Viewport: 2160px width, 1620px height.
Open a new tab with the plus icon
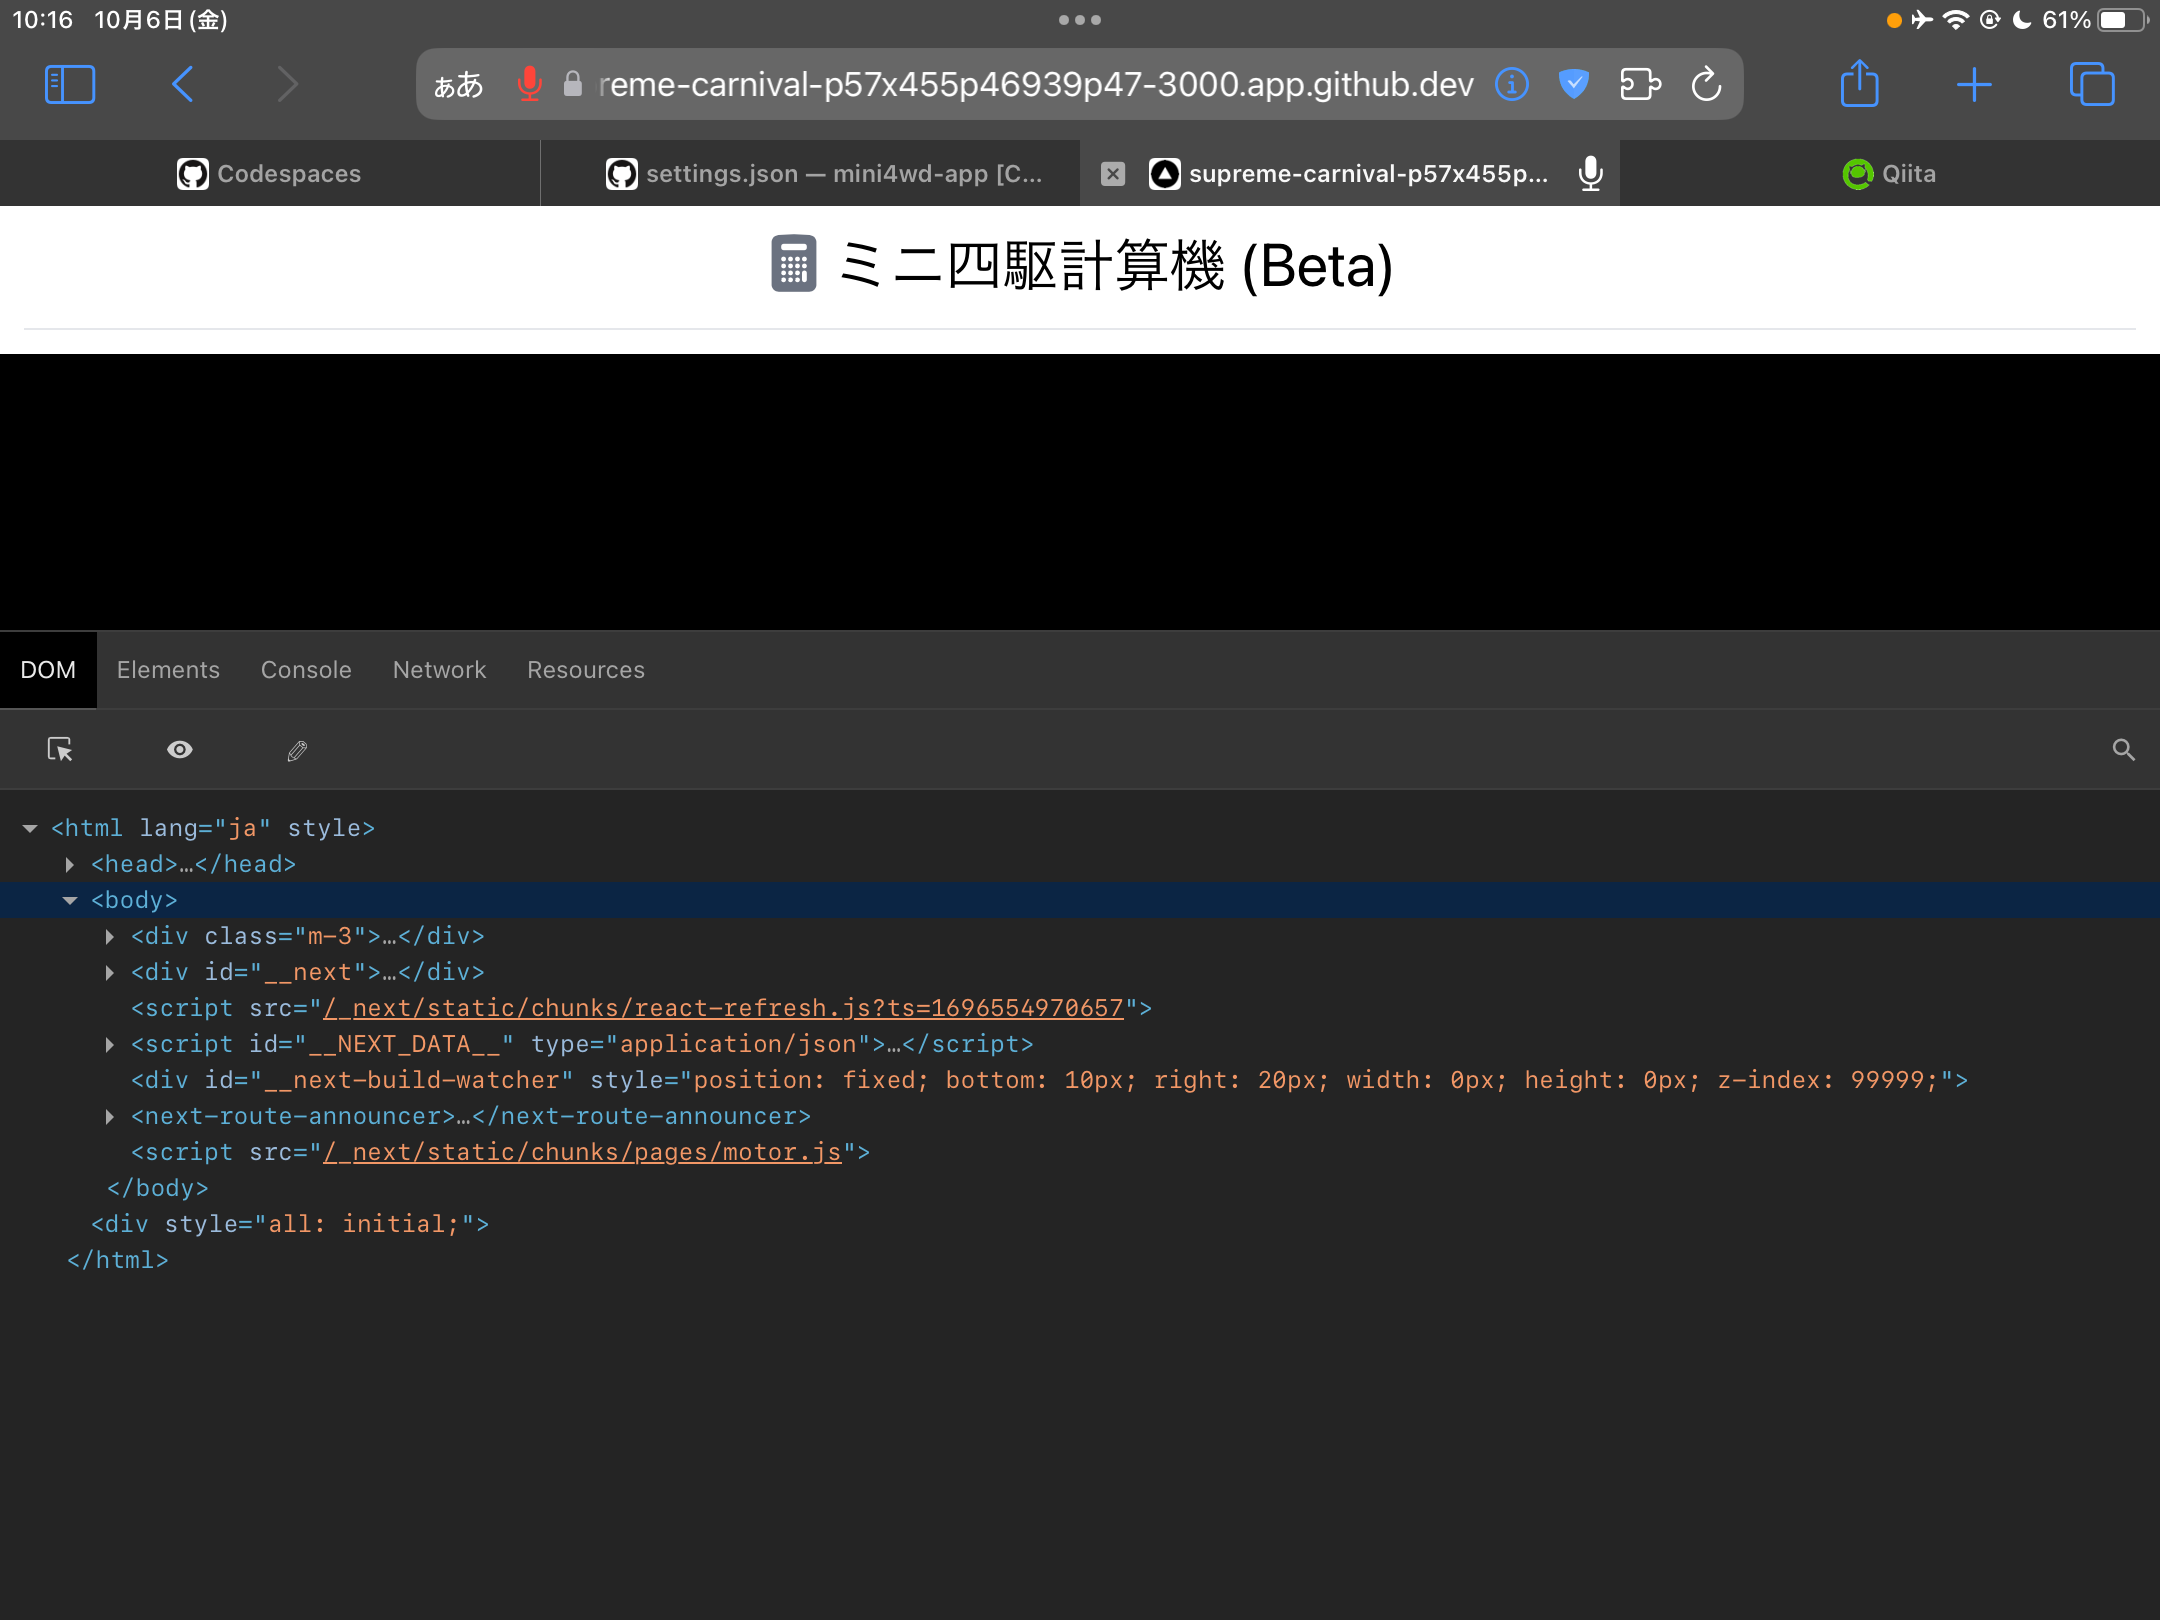click(x=1973, y=85)
